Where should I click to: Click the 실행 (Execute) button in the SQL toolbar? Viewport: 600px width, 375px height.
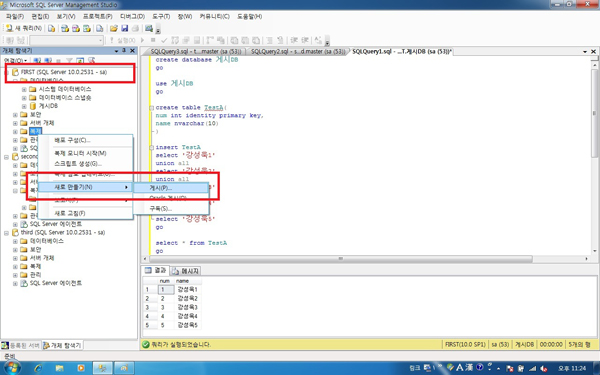(x=122, y=40)
